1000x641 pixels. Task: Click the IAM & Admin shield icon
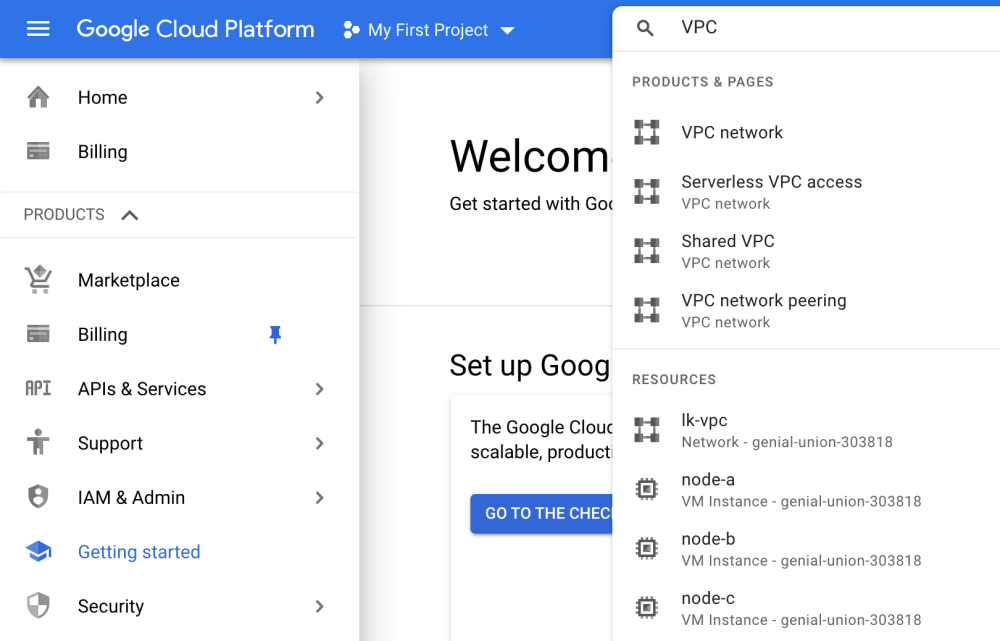point(38,497)
